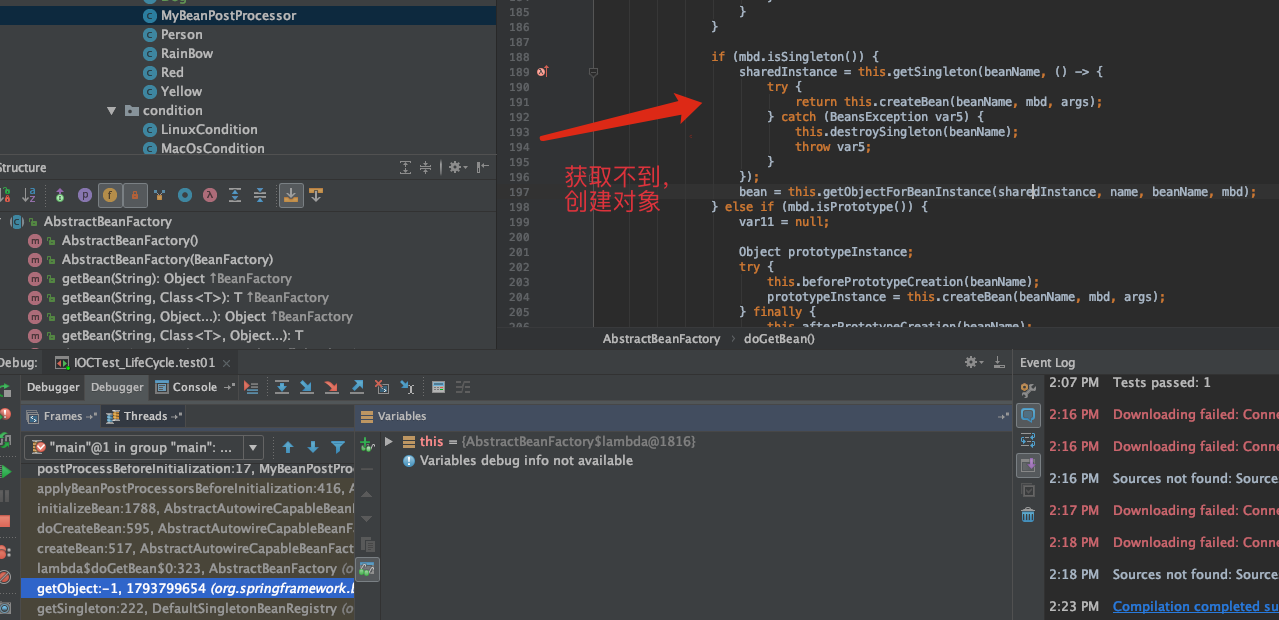This screenshot has height=620, width=1279.
Task: Click the frames filter funnel icon
Action: [x=338, y=447]
